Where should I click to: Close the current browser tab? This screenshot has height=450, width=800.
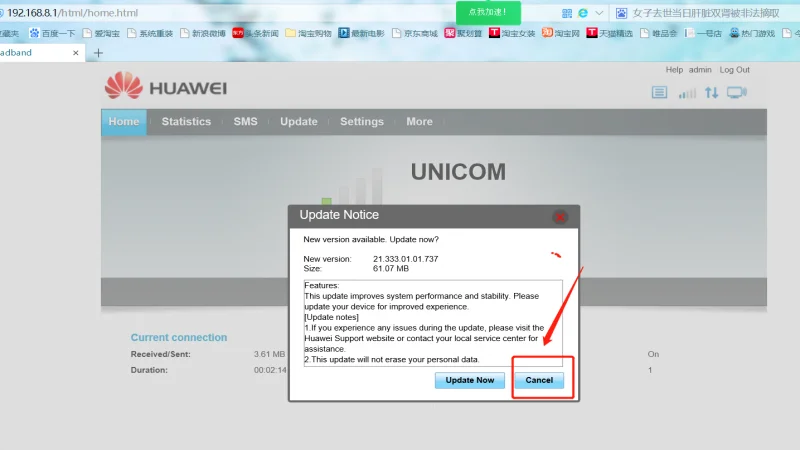point(76,53)
